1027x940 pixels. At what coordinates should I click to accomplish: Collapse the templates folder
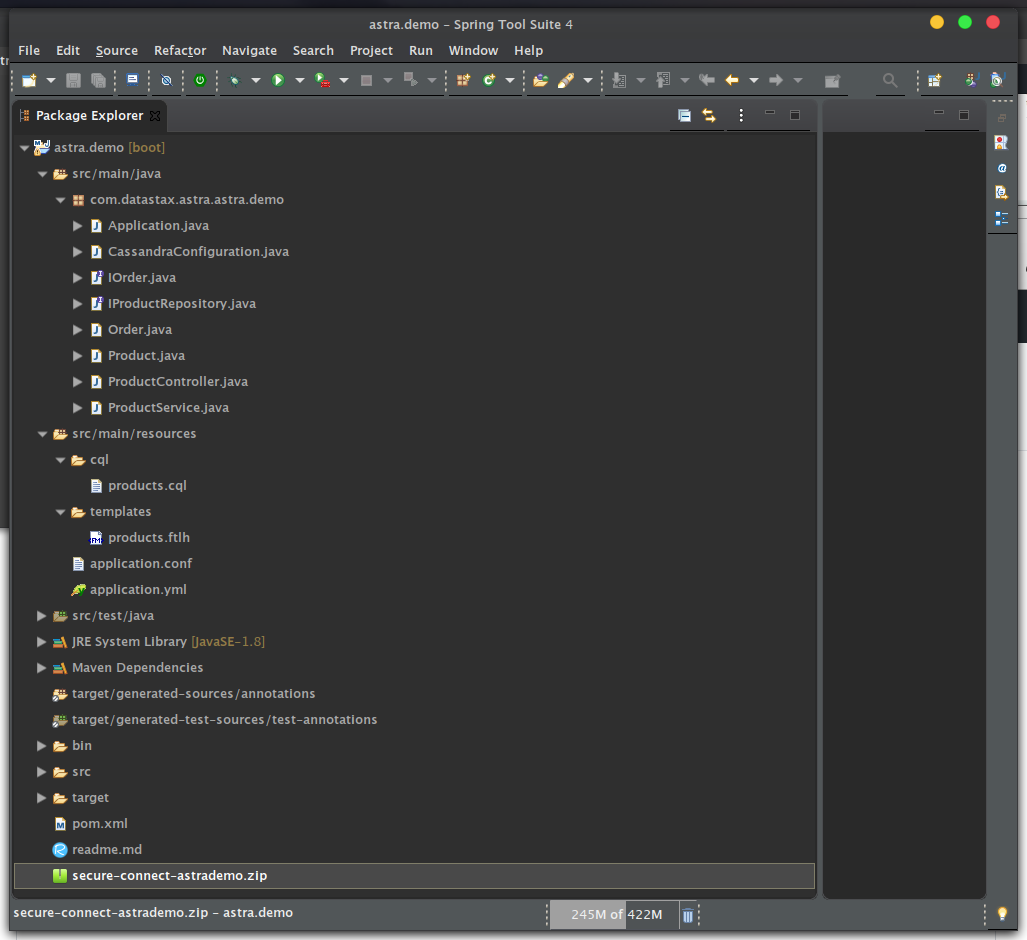pos(60,512)
